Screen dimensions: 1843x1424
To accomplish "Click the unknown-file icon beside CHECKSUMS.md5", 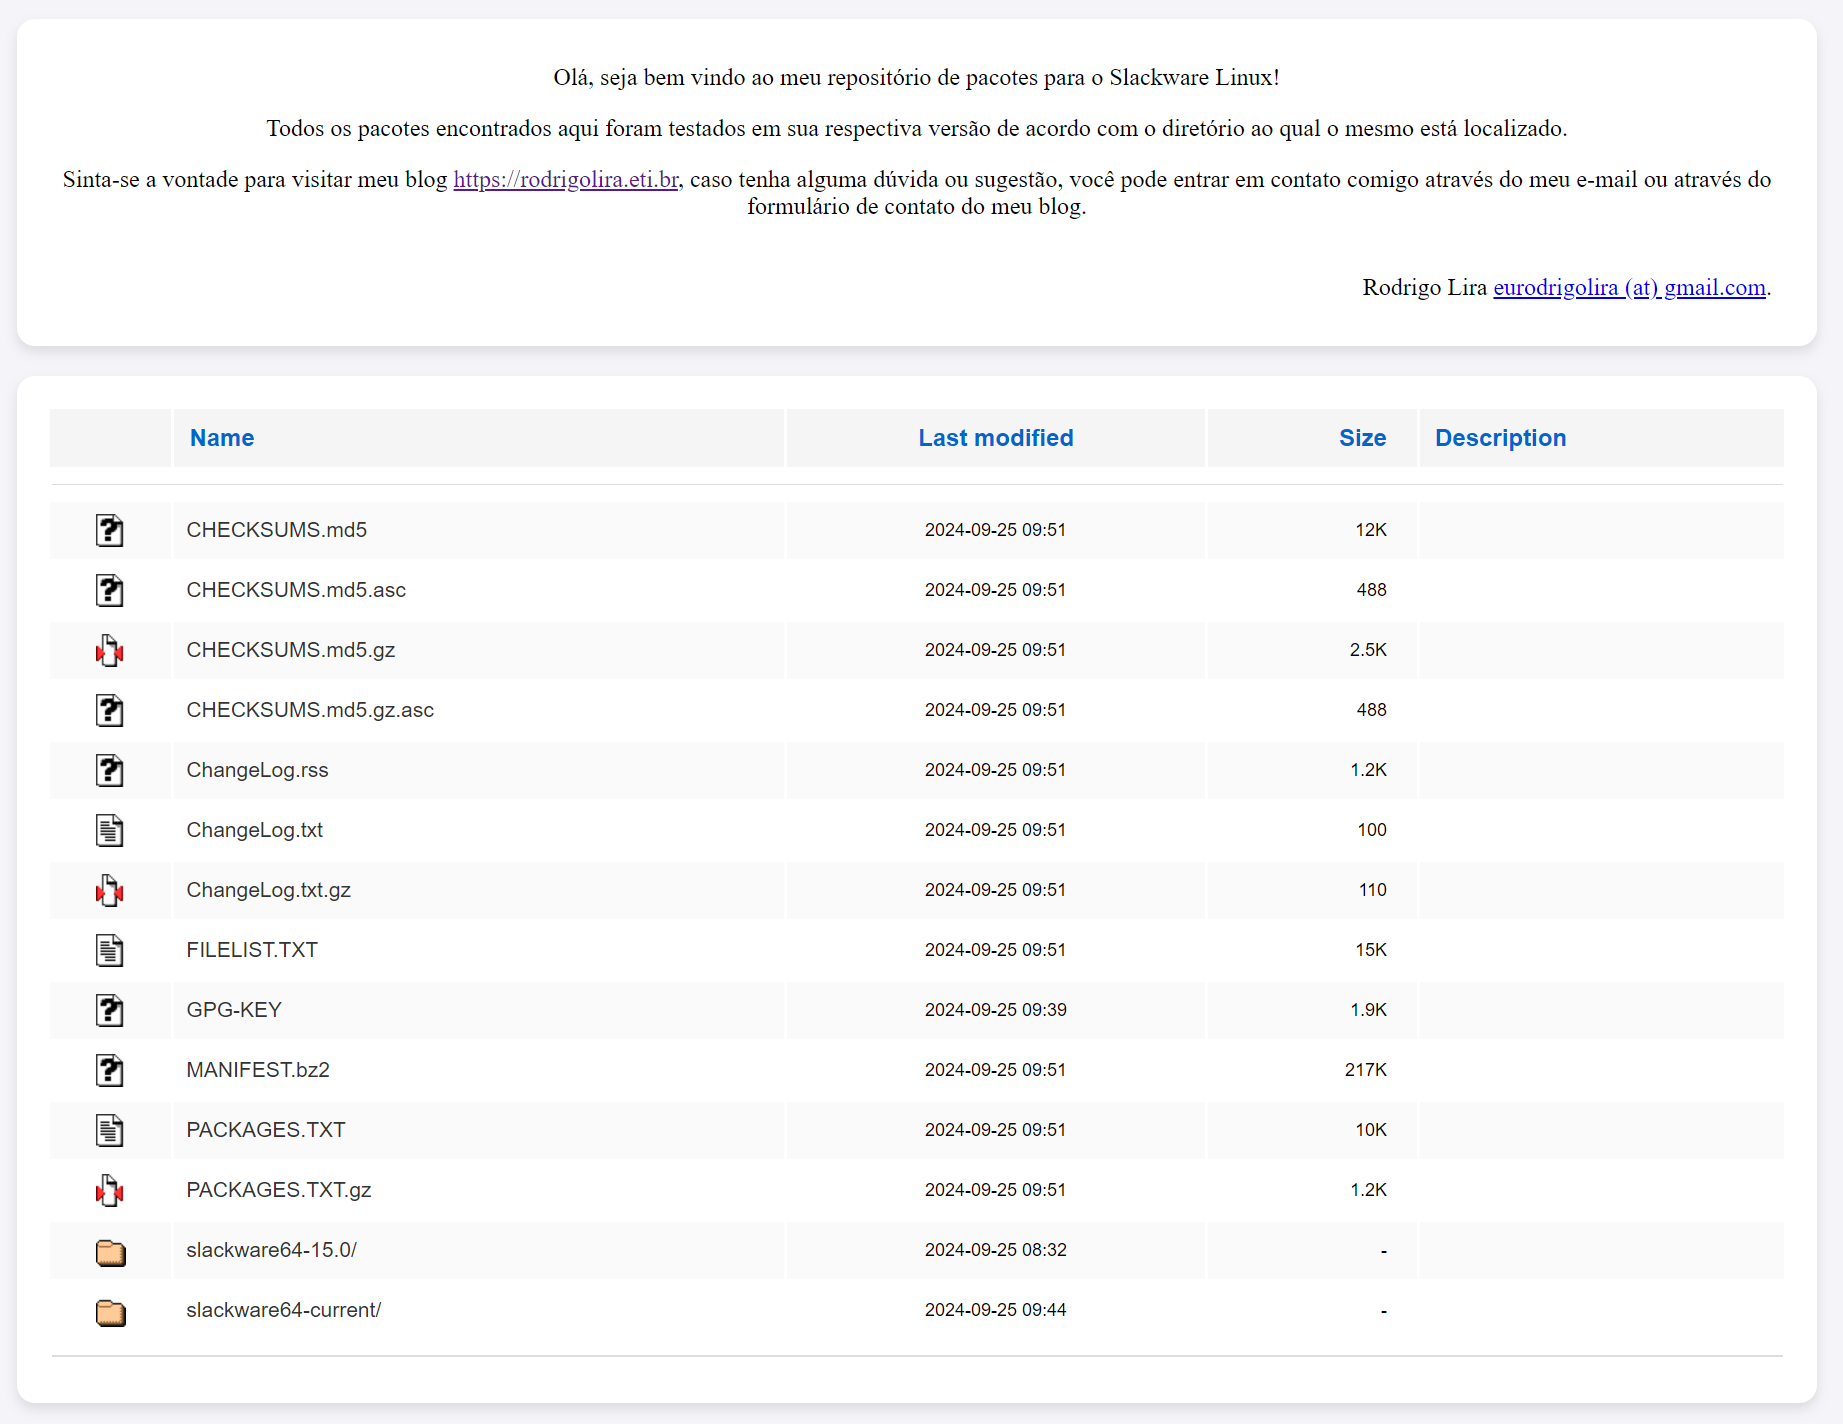I will [110, 530].
